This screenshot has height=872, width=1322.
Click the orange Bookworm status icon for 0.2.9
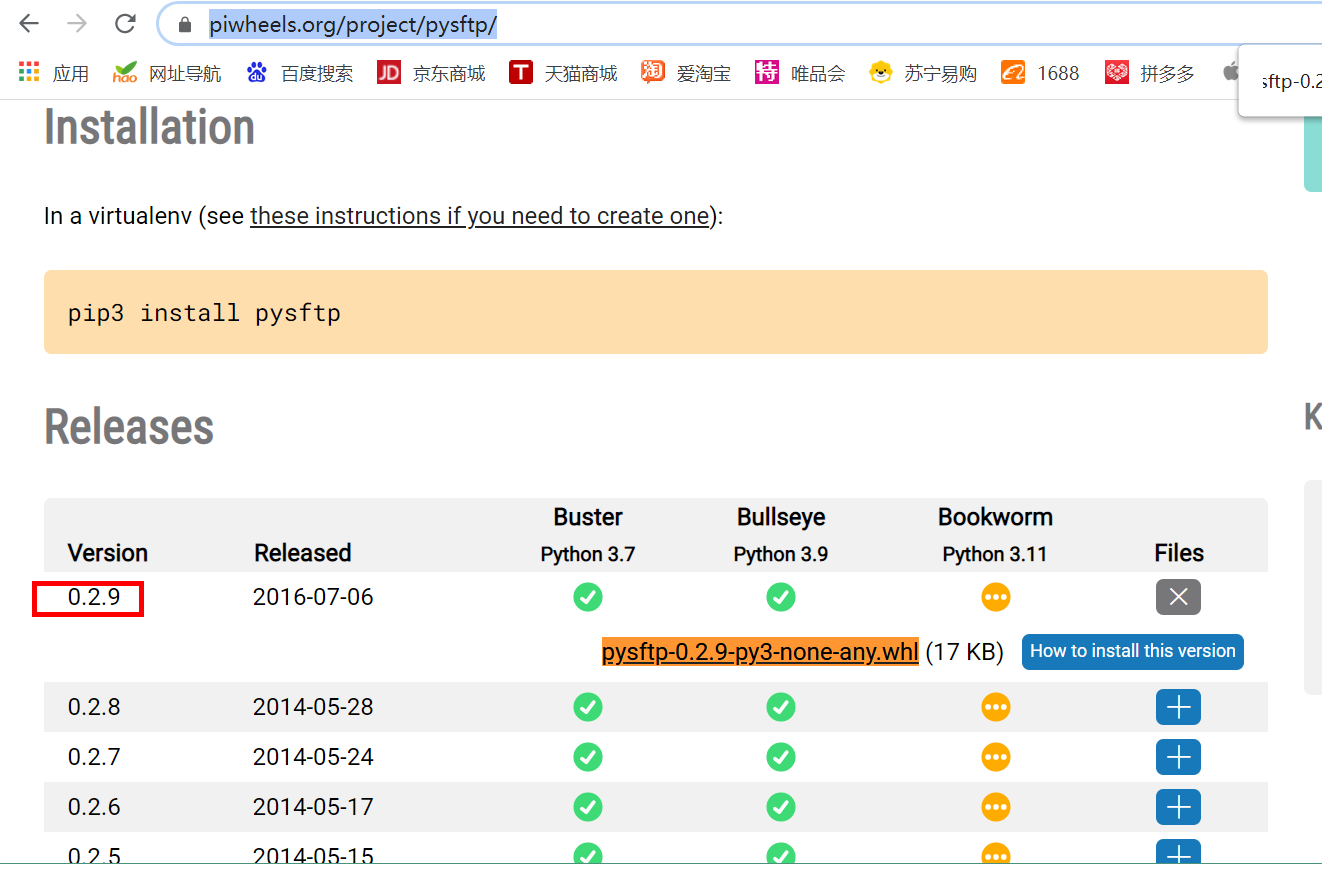click(995, 597)
